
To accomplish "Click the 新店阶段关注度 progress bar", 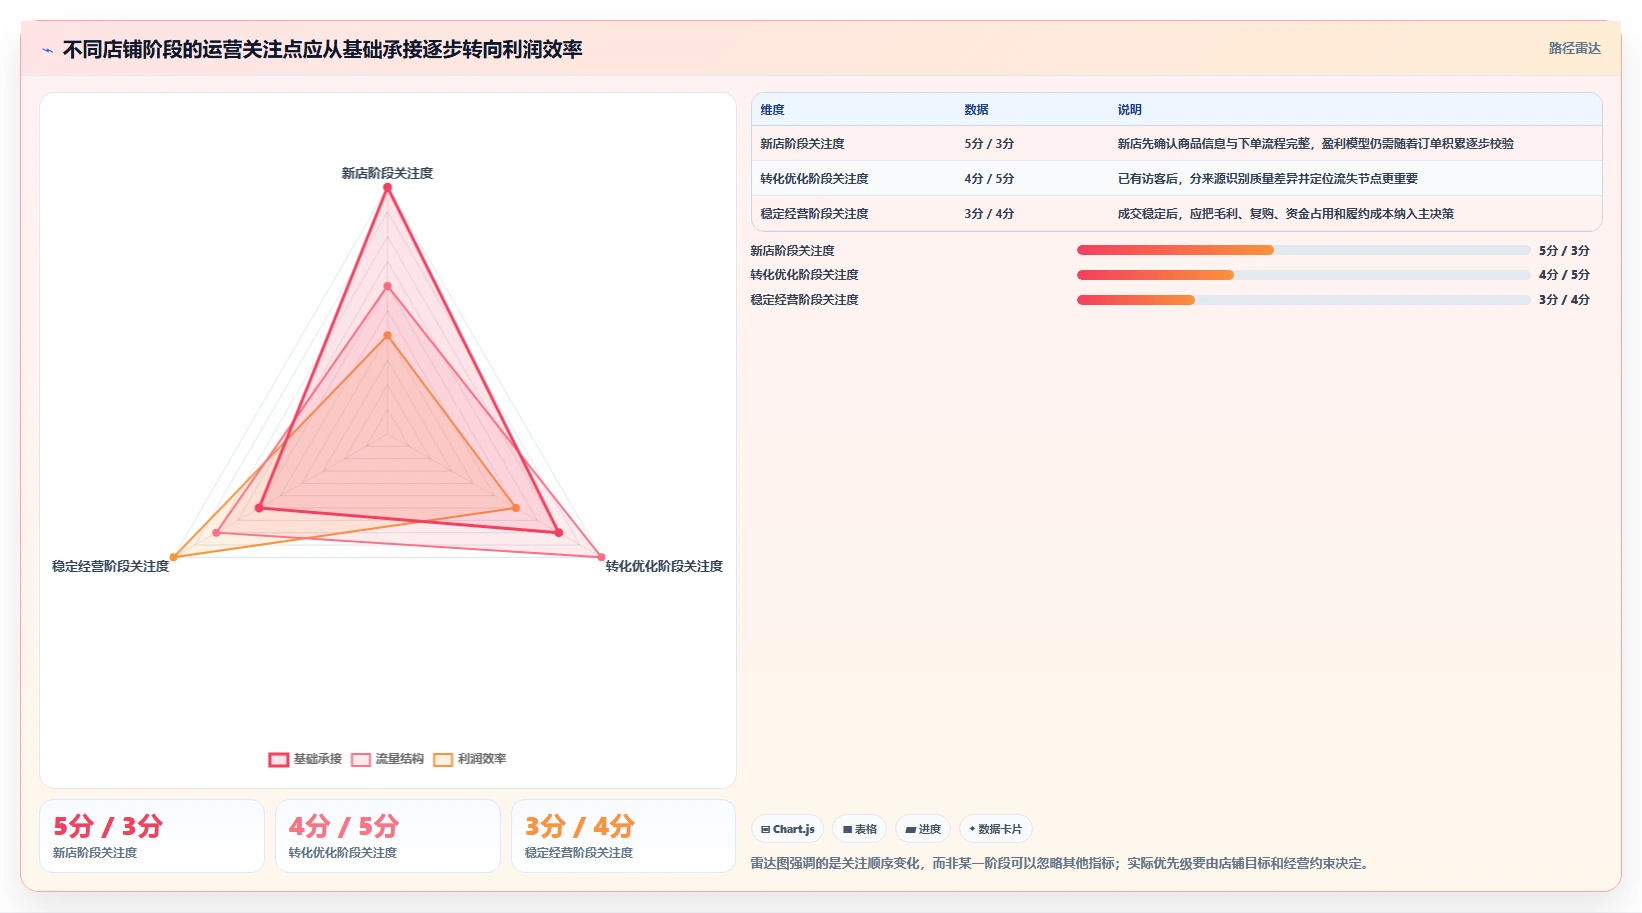I will point(1303,250).
